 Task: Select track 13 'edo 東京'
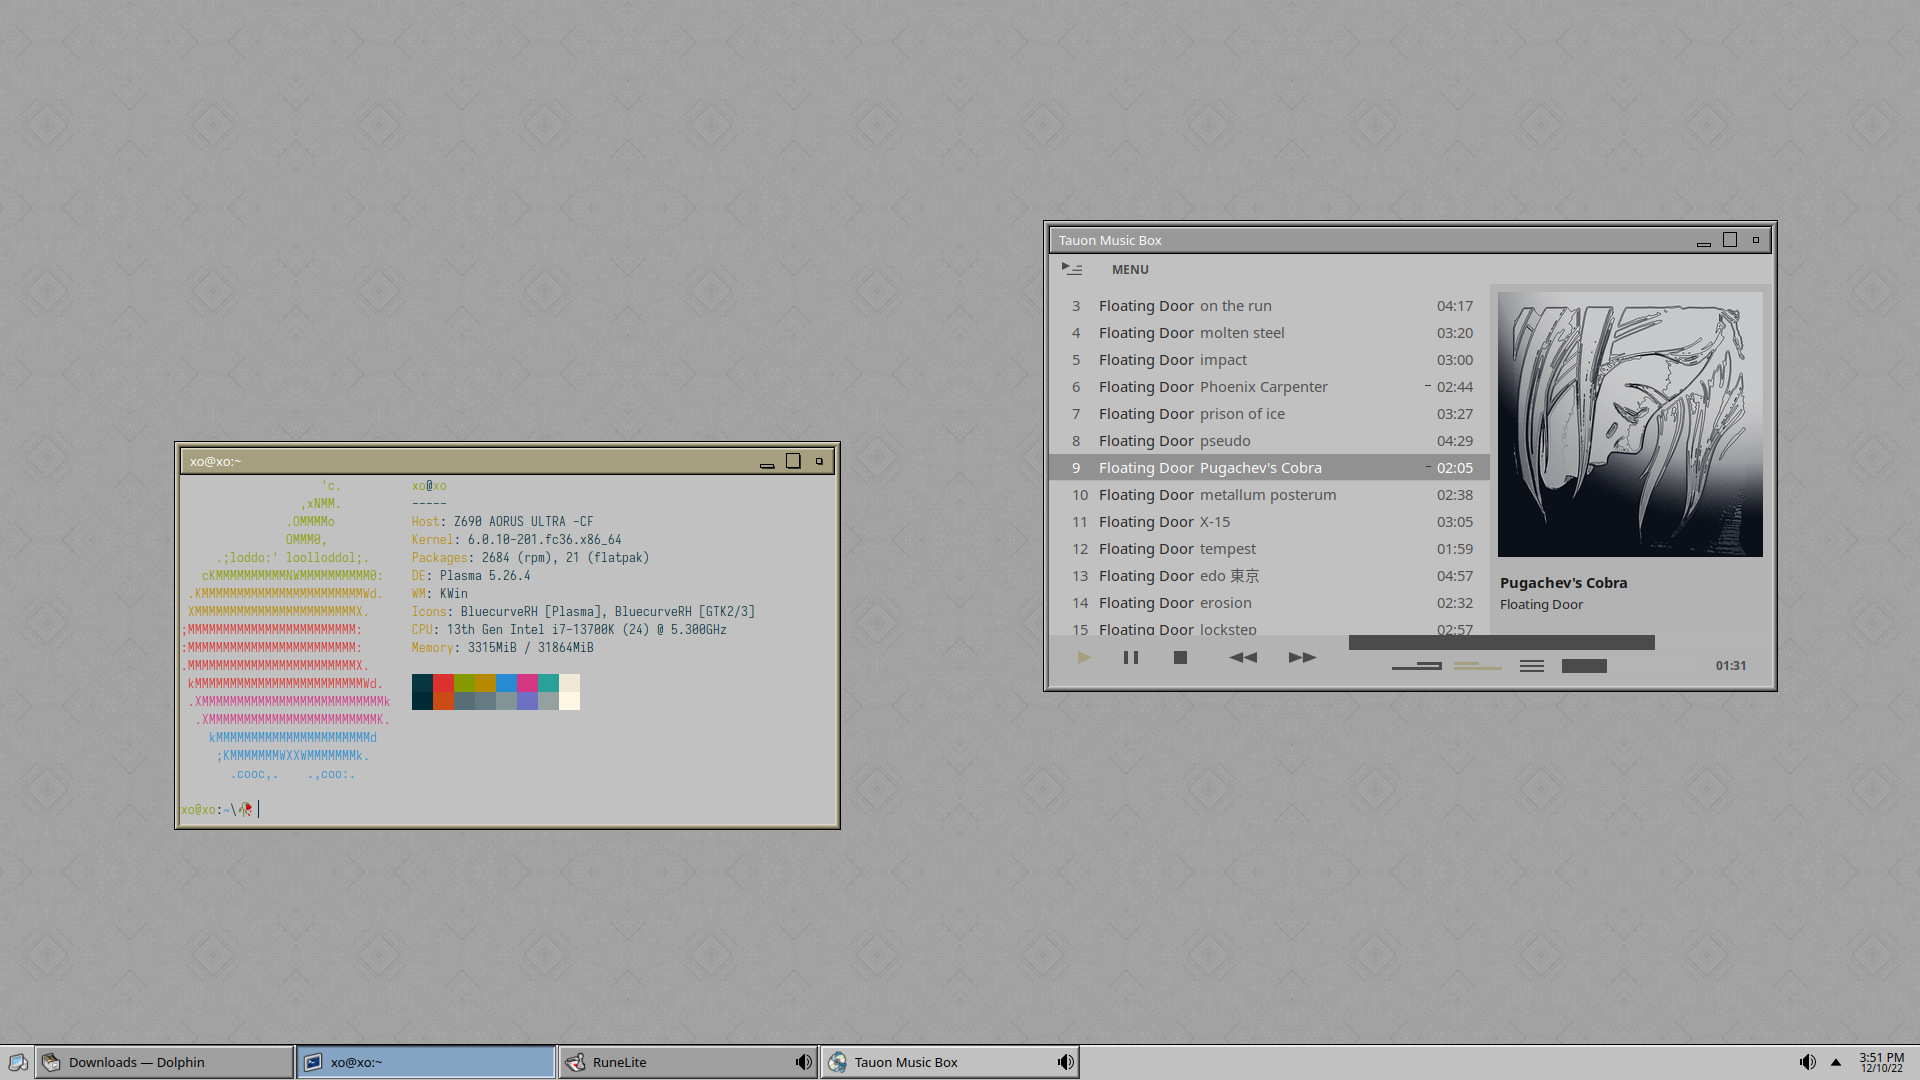tap(1269, 576)
